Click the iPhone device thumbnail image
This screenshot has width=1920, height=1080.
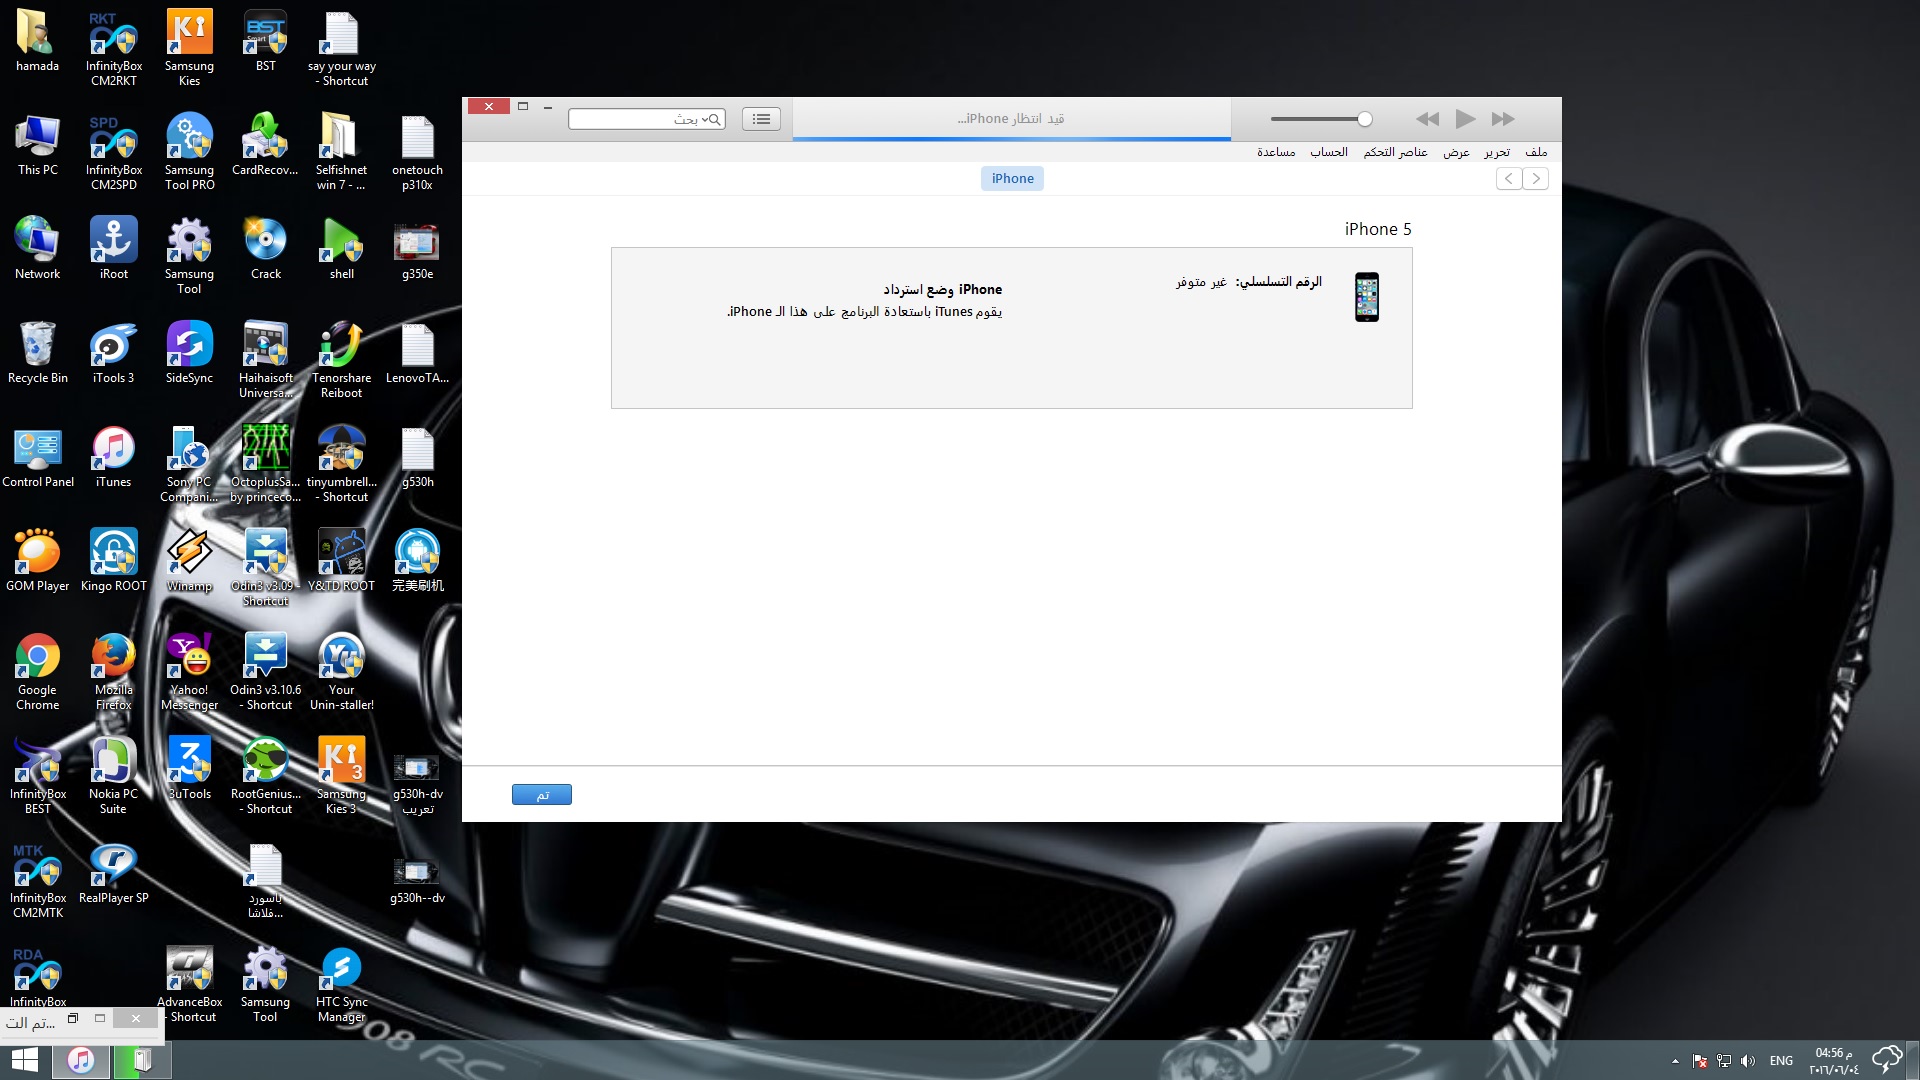(1367, 297)
